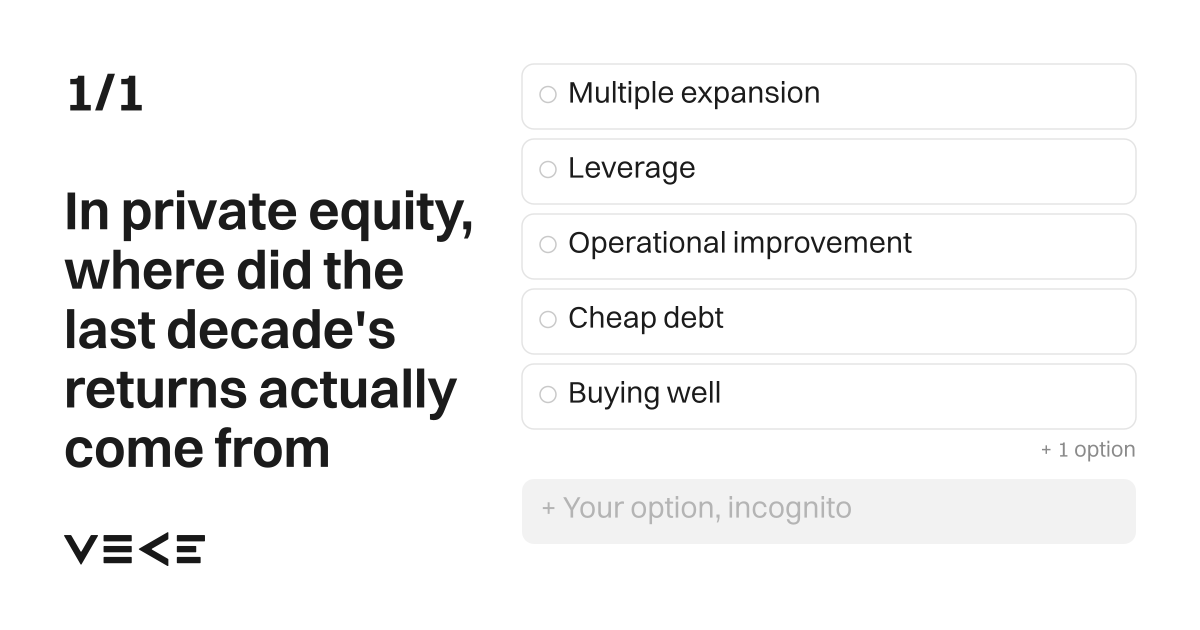Mark the Cheap debt radio circle
1200x630 pixels.
[x=548, y=320]
